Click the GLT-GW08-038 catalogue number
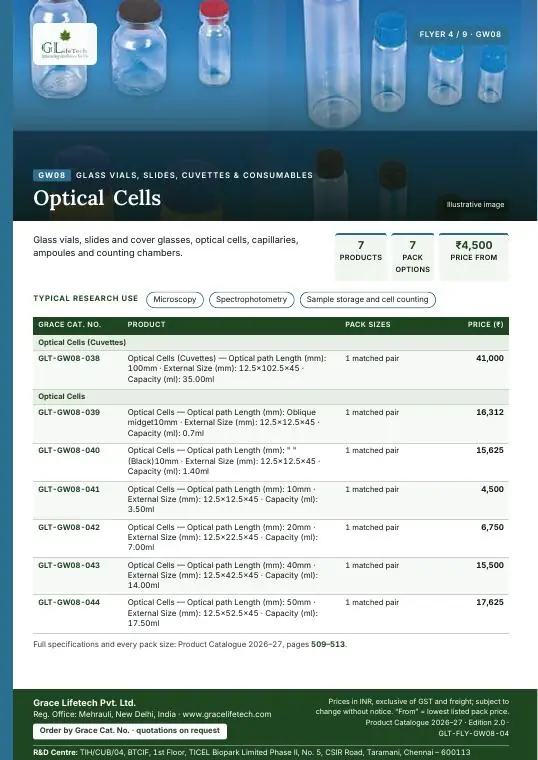 click(x=69, y=358)
